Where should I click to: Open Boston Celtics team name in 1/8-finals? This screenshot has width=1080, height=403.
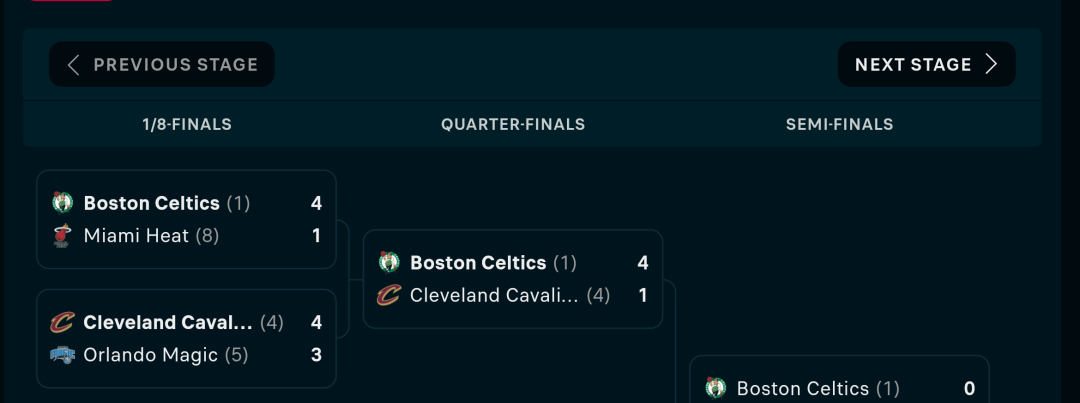(x=152, y=203)
